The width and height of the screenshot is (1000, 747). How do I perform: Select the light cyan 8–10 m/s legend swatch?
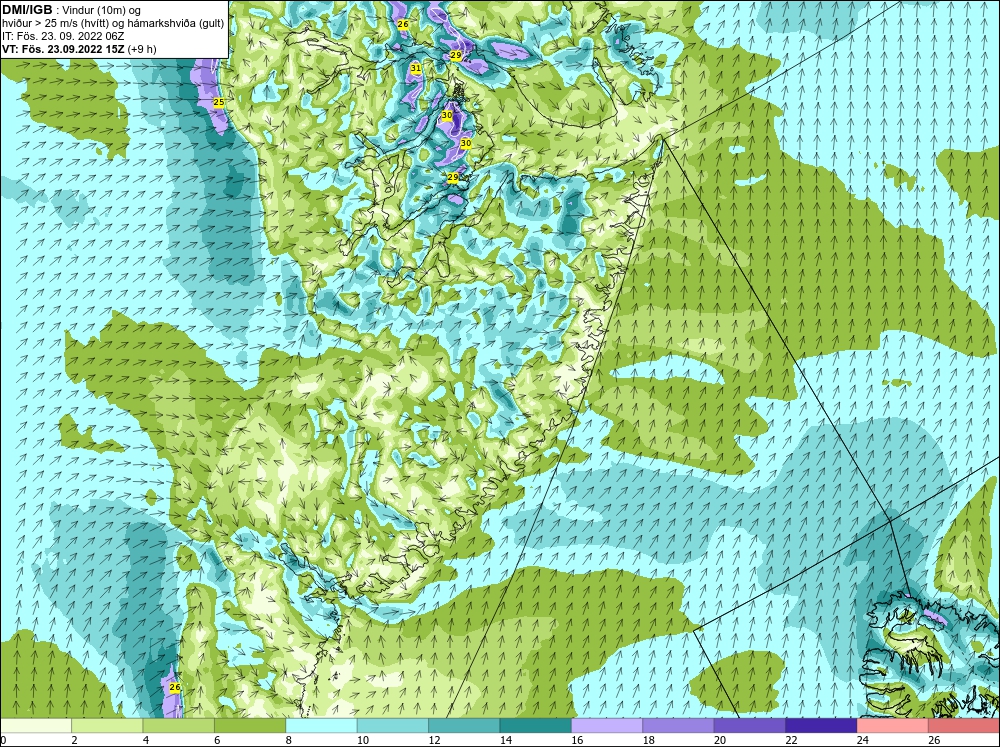(321, 725)
